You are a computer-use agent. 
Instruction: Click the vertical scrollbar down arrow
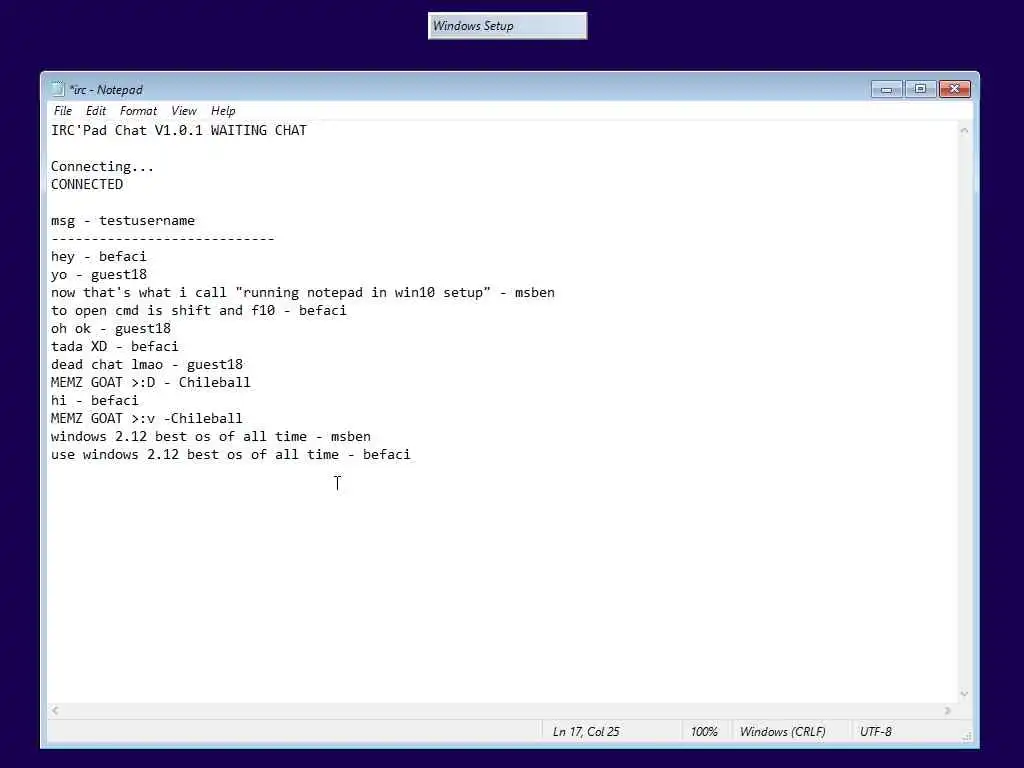click(964, 694)
